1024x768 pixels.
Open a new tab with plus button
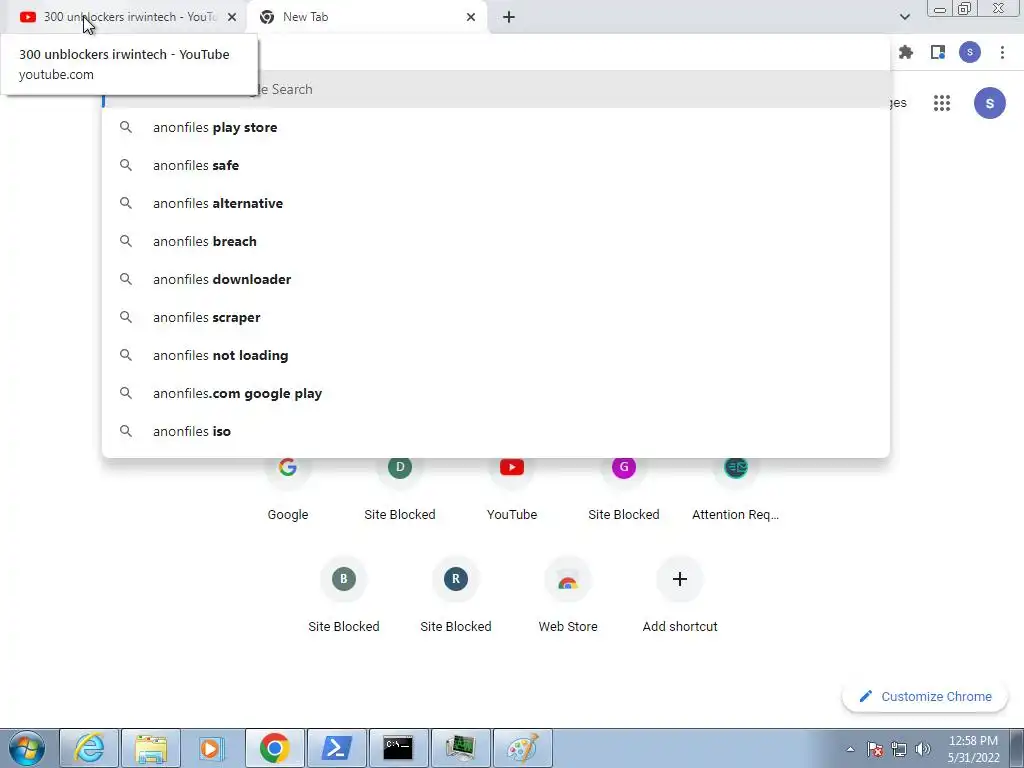(x=509, y=17)
